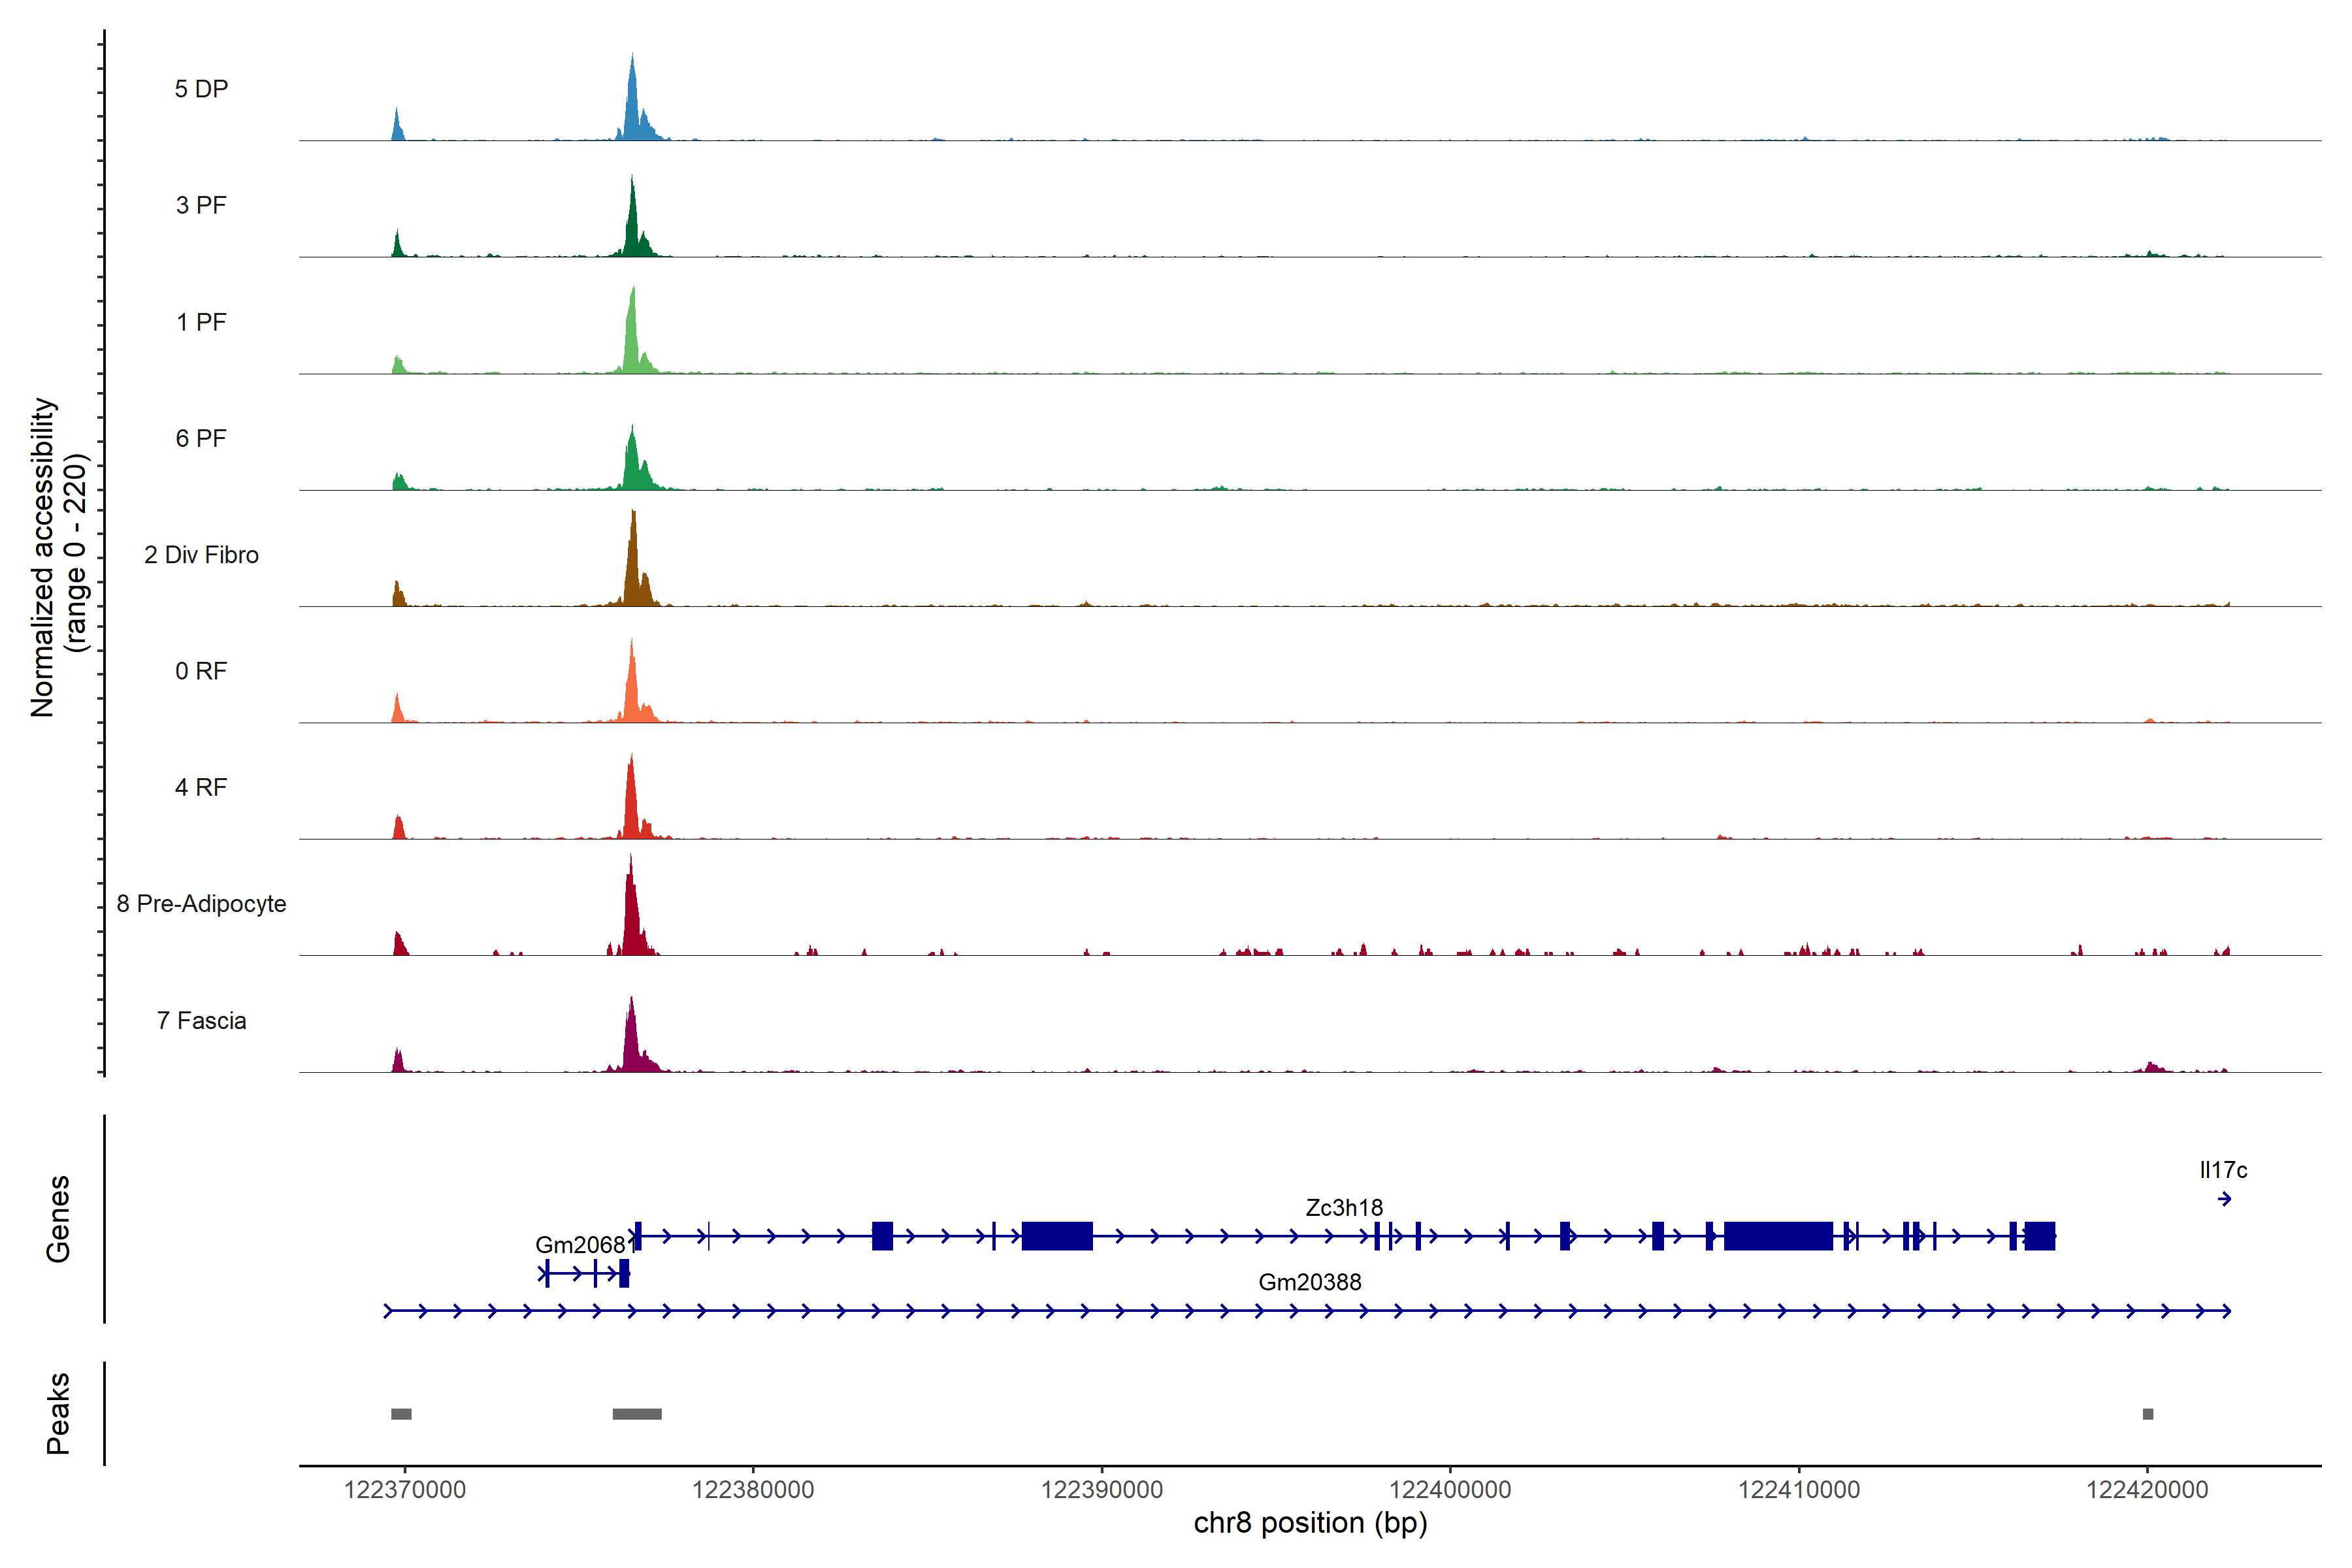Click the 6 PF track label
The height and width of the screenshot is (1568, 2352).
[201, 438]
